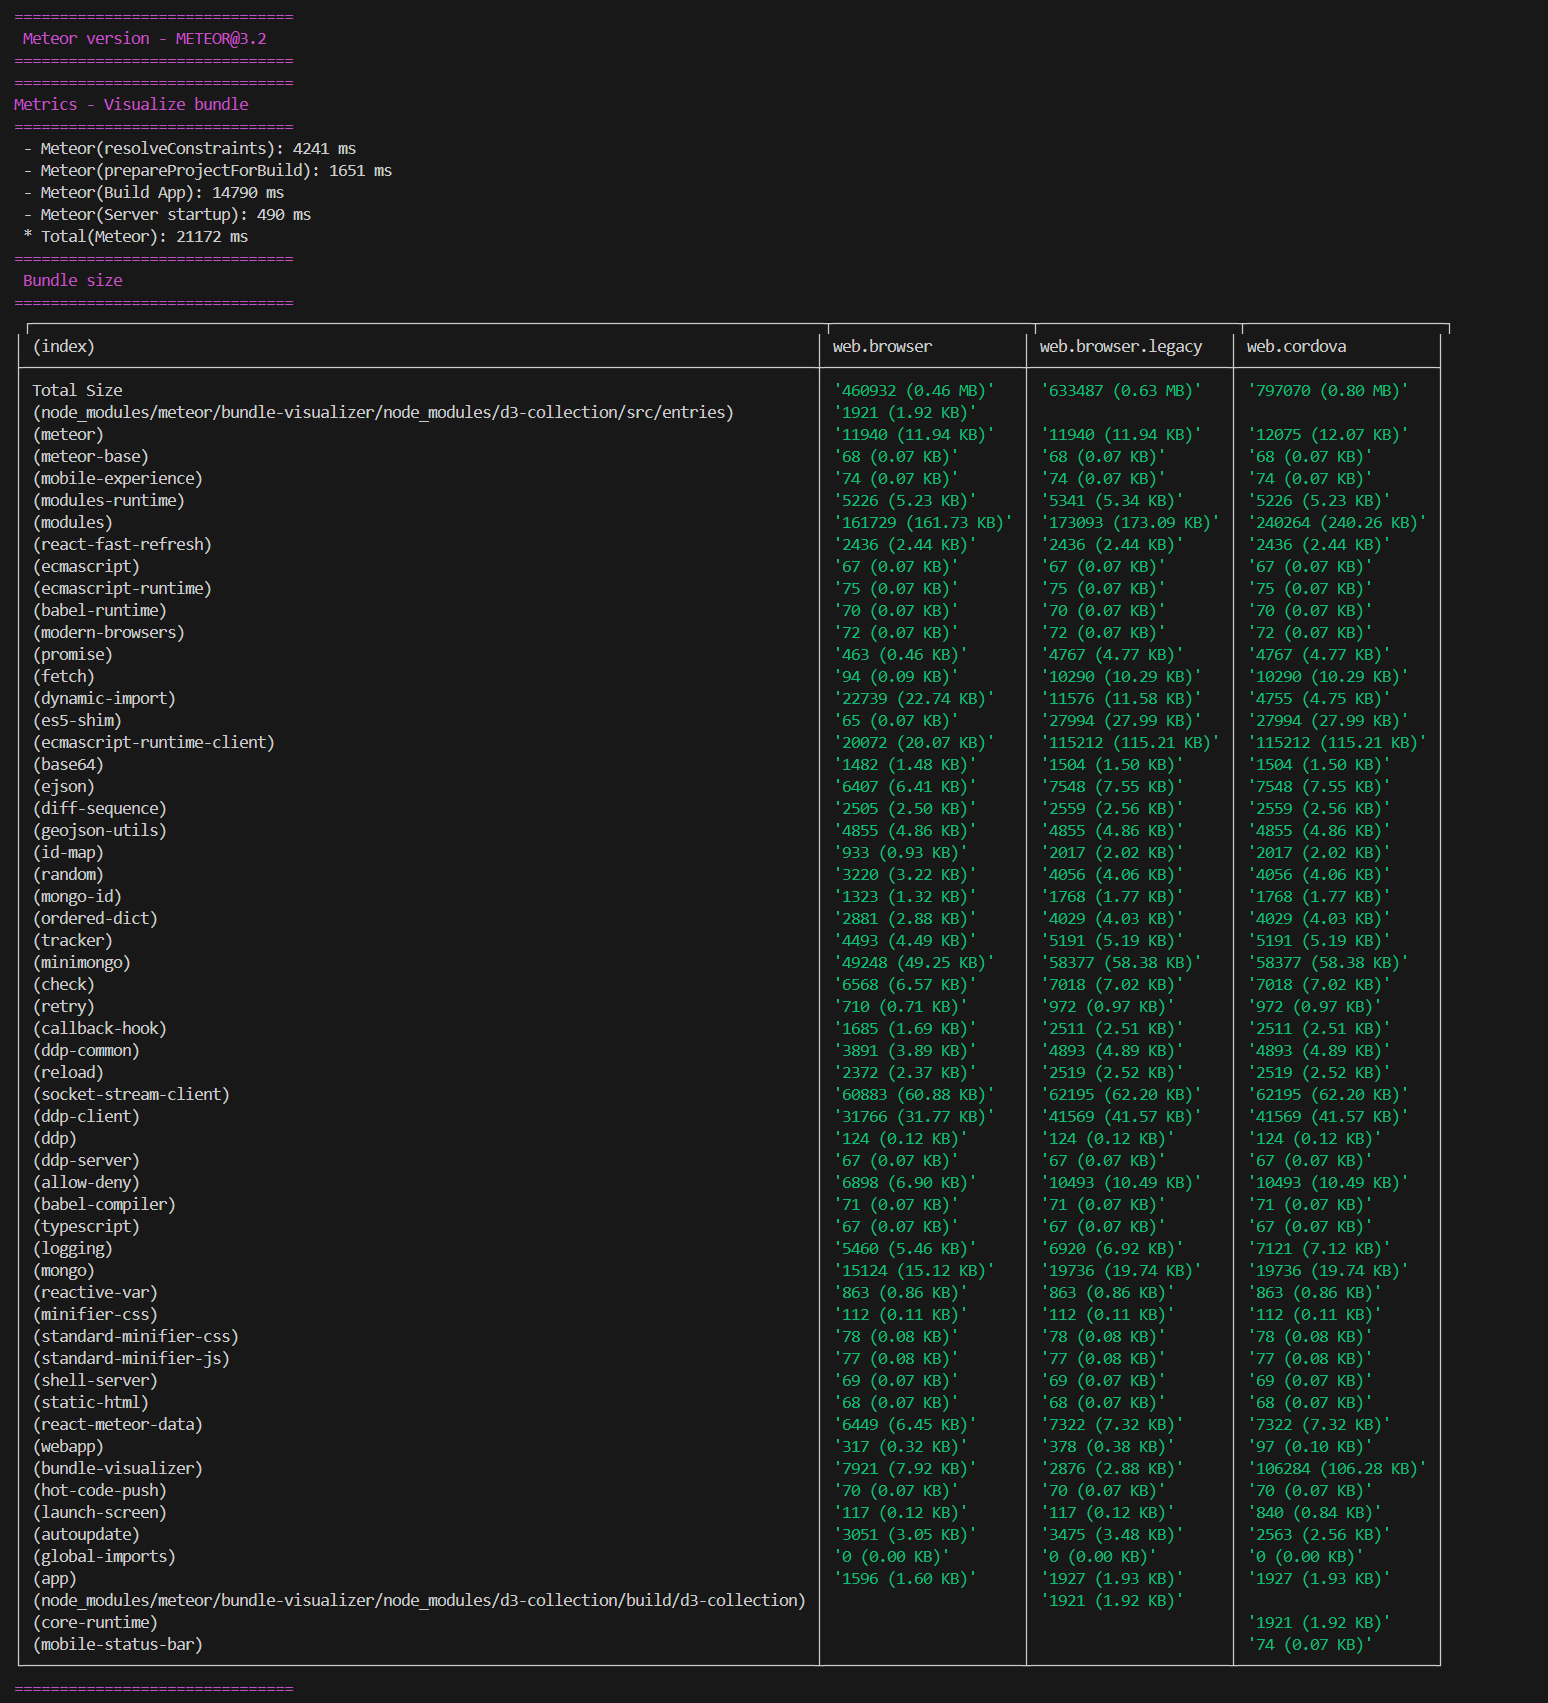Screen dimensions: 1548x1703
Task: Click the 'Meteor(prepareProjectForBuild): 1651 ms' line
Action: pyautogui.click(x=216, y=170)
